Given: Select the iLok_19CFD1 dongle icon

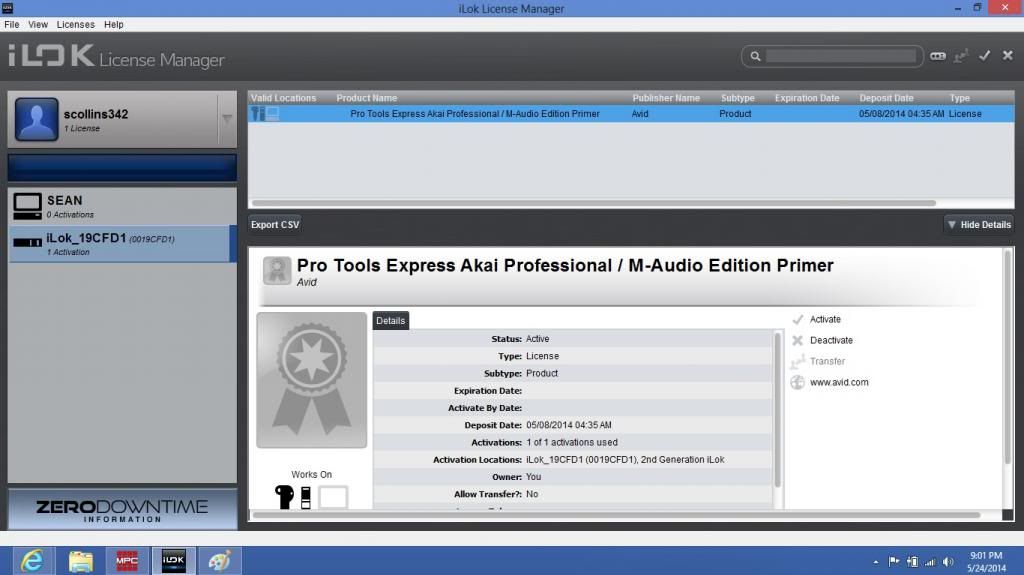Looking at the screenshot, I should pyautogui.click(x=27, y=242).
